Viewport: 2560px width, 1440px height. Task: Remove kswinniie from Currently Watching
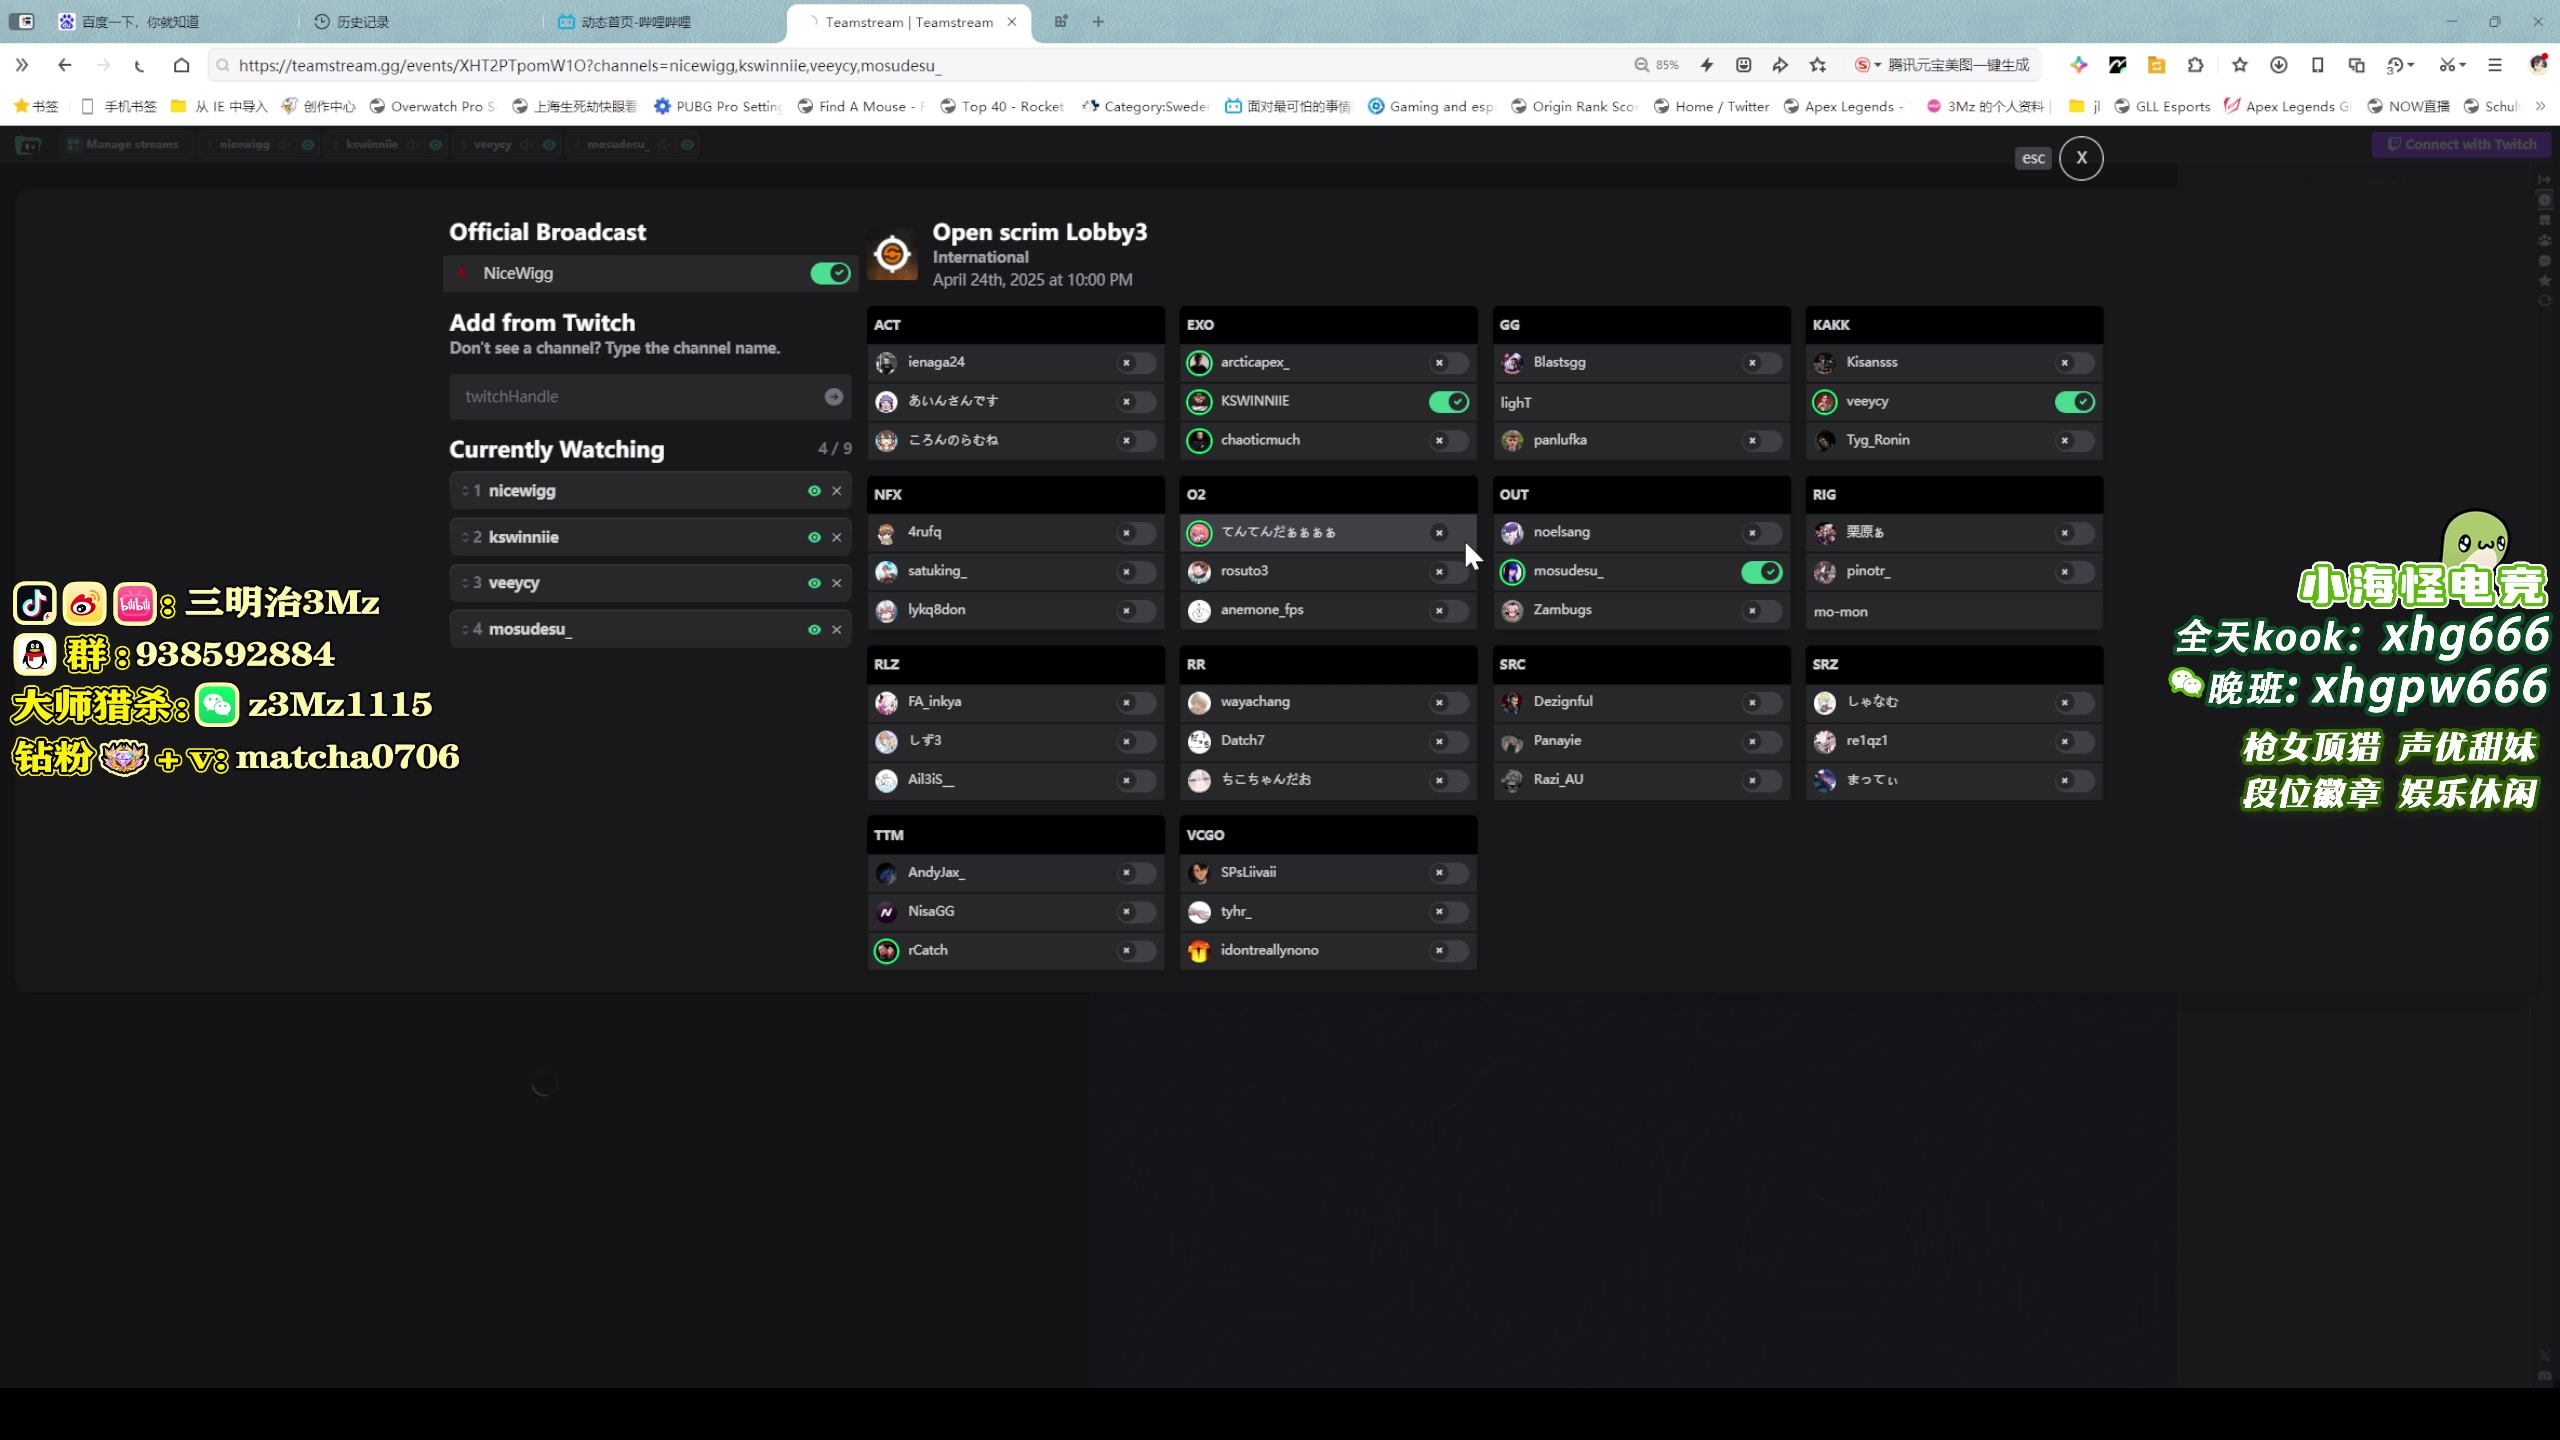point(837,537)
